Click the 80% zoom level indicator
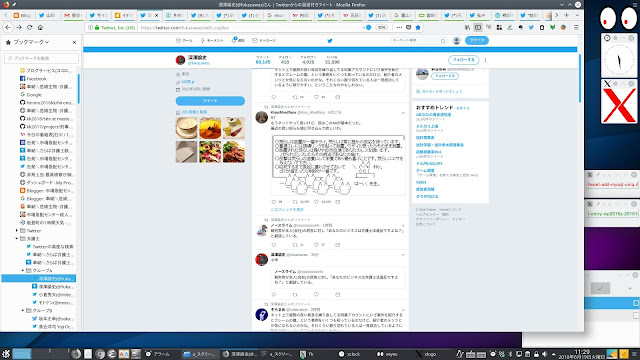Screen dimensions: 640x360 pyautogui.click(x=381, y=27)
